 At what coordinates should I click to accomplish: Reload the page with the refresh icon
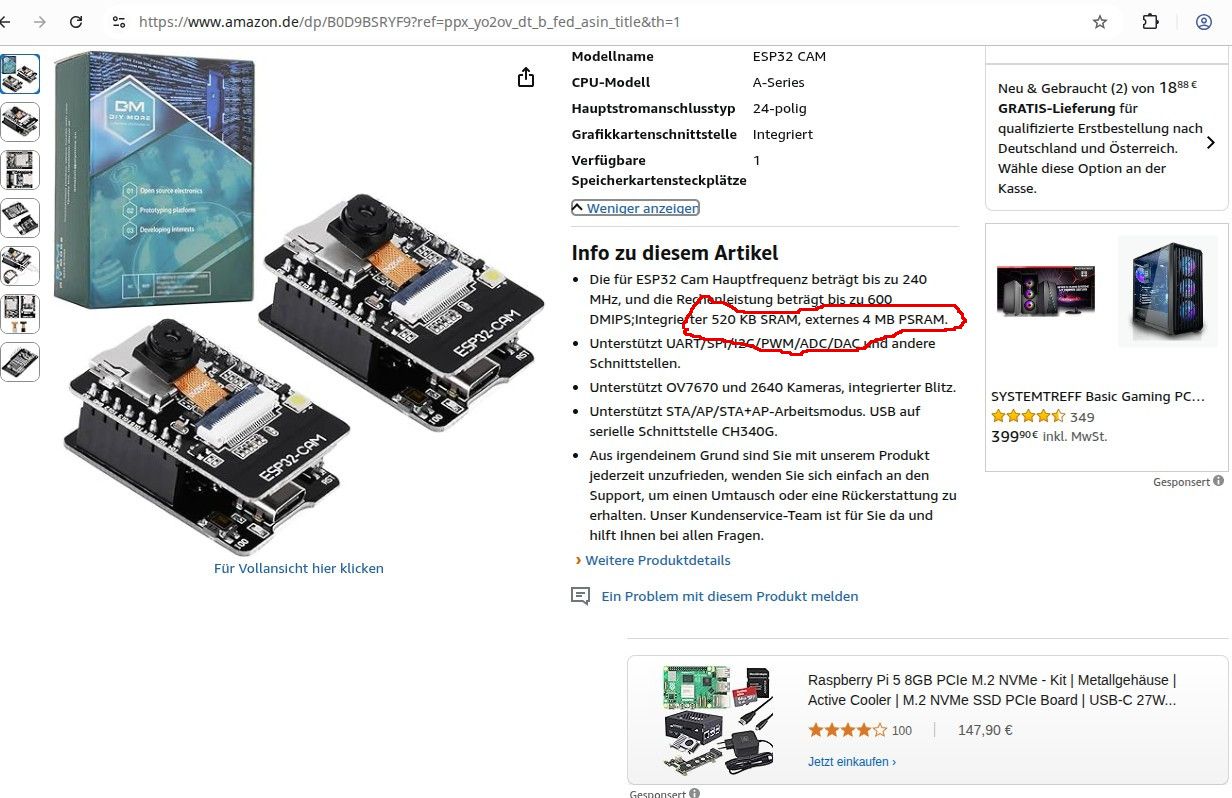(76, 21)
